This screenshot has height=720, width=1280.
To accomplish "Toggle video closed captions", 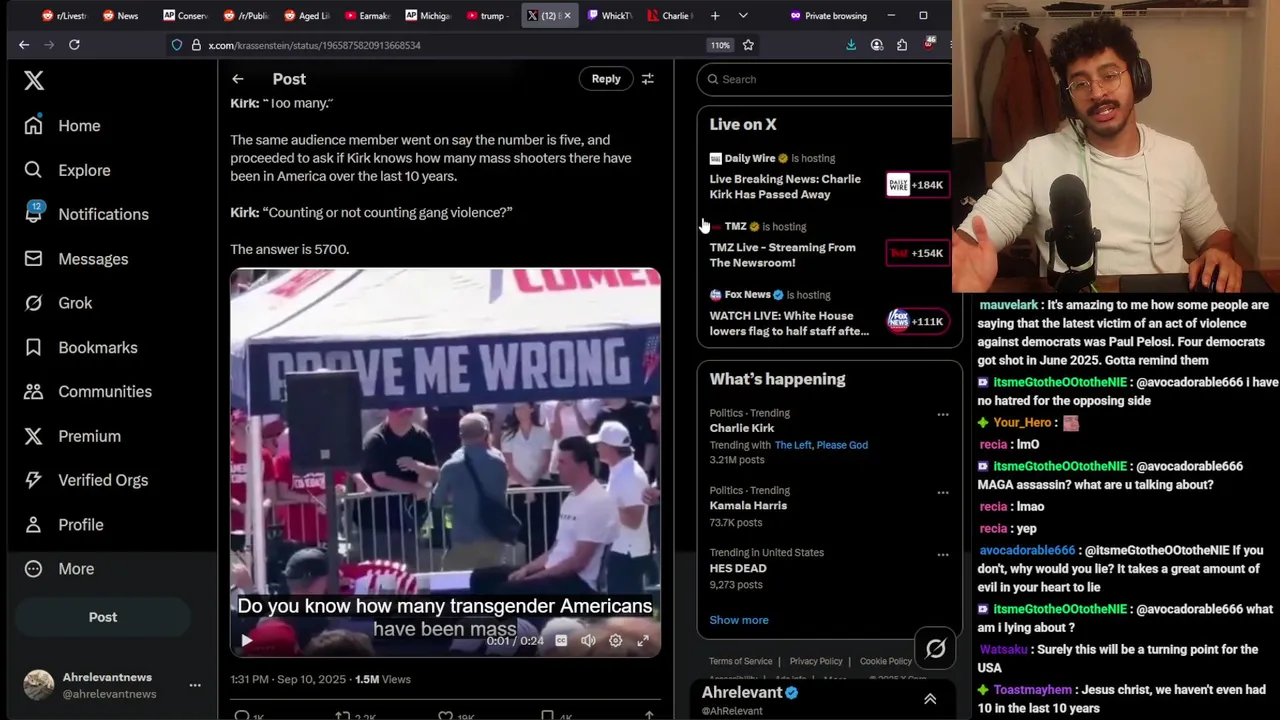I will (x=561, y=640).
